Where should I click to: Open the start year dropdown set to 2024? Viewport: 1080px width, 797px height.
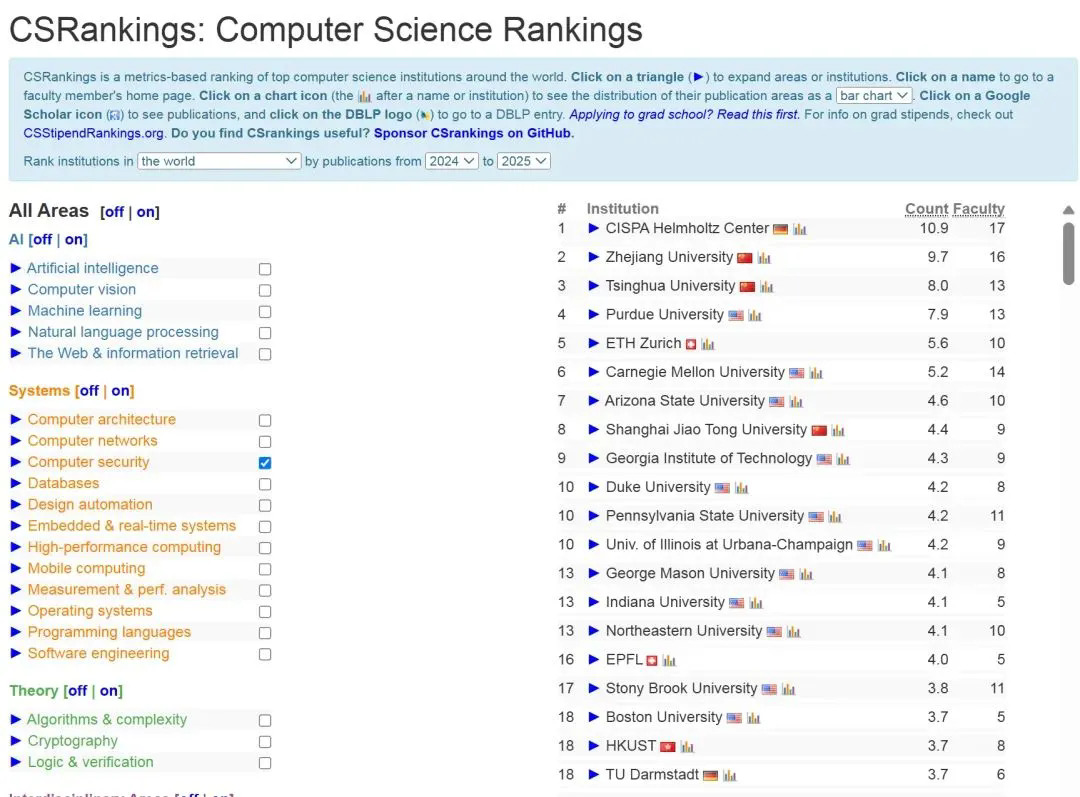pyautogui.click(x=452, y=161)
